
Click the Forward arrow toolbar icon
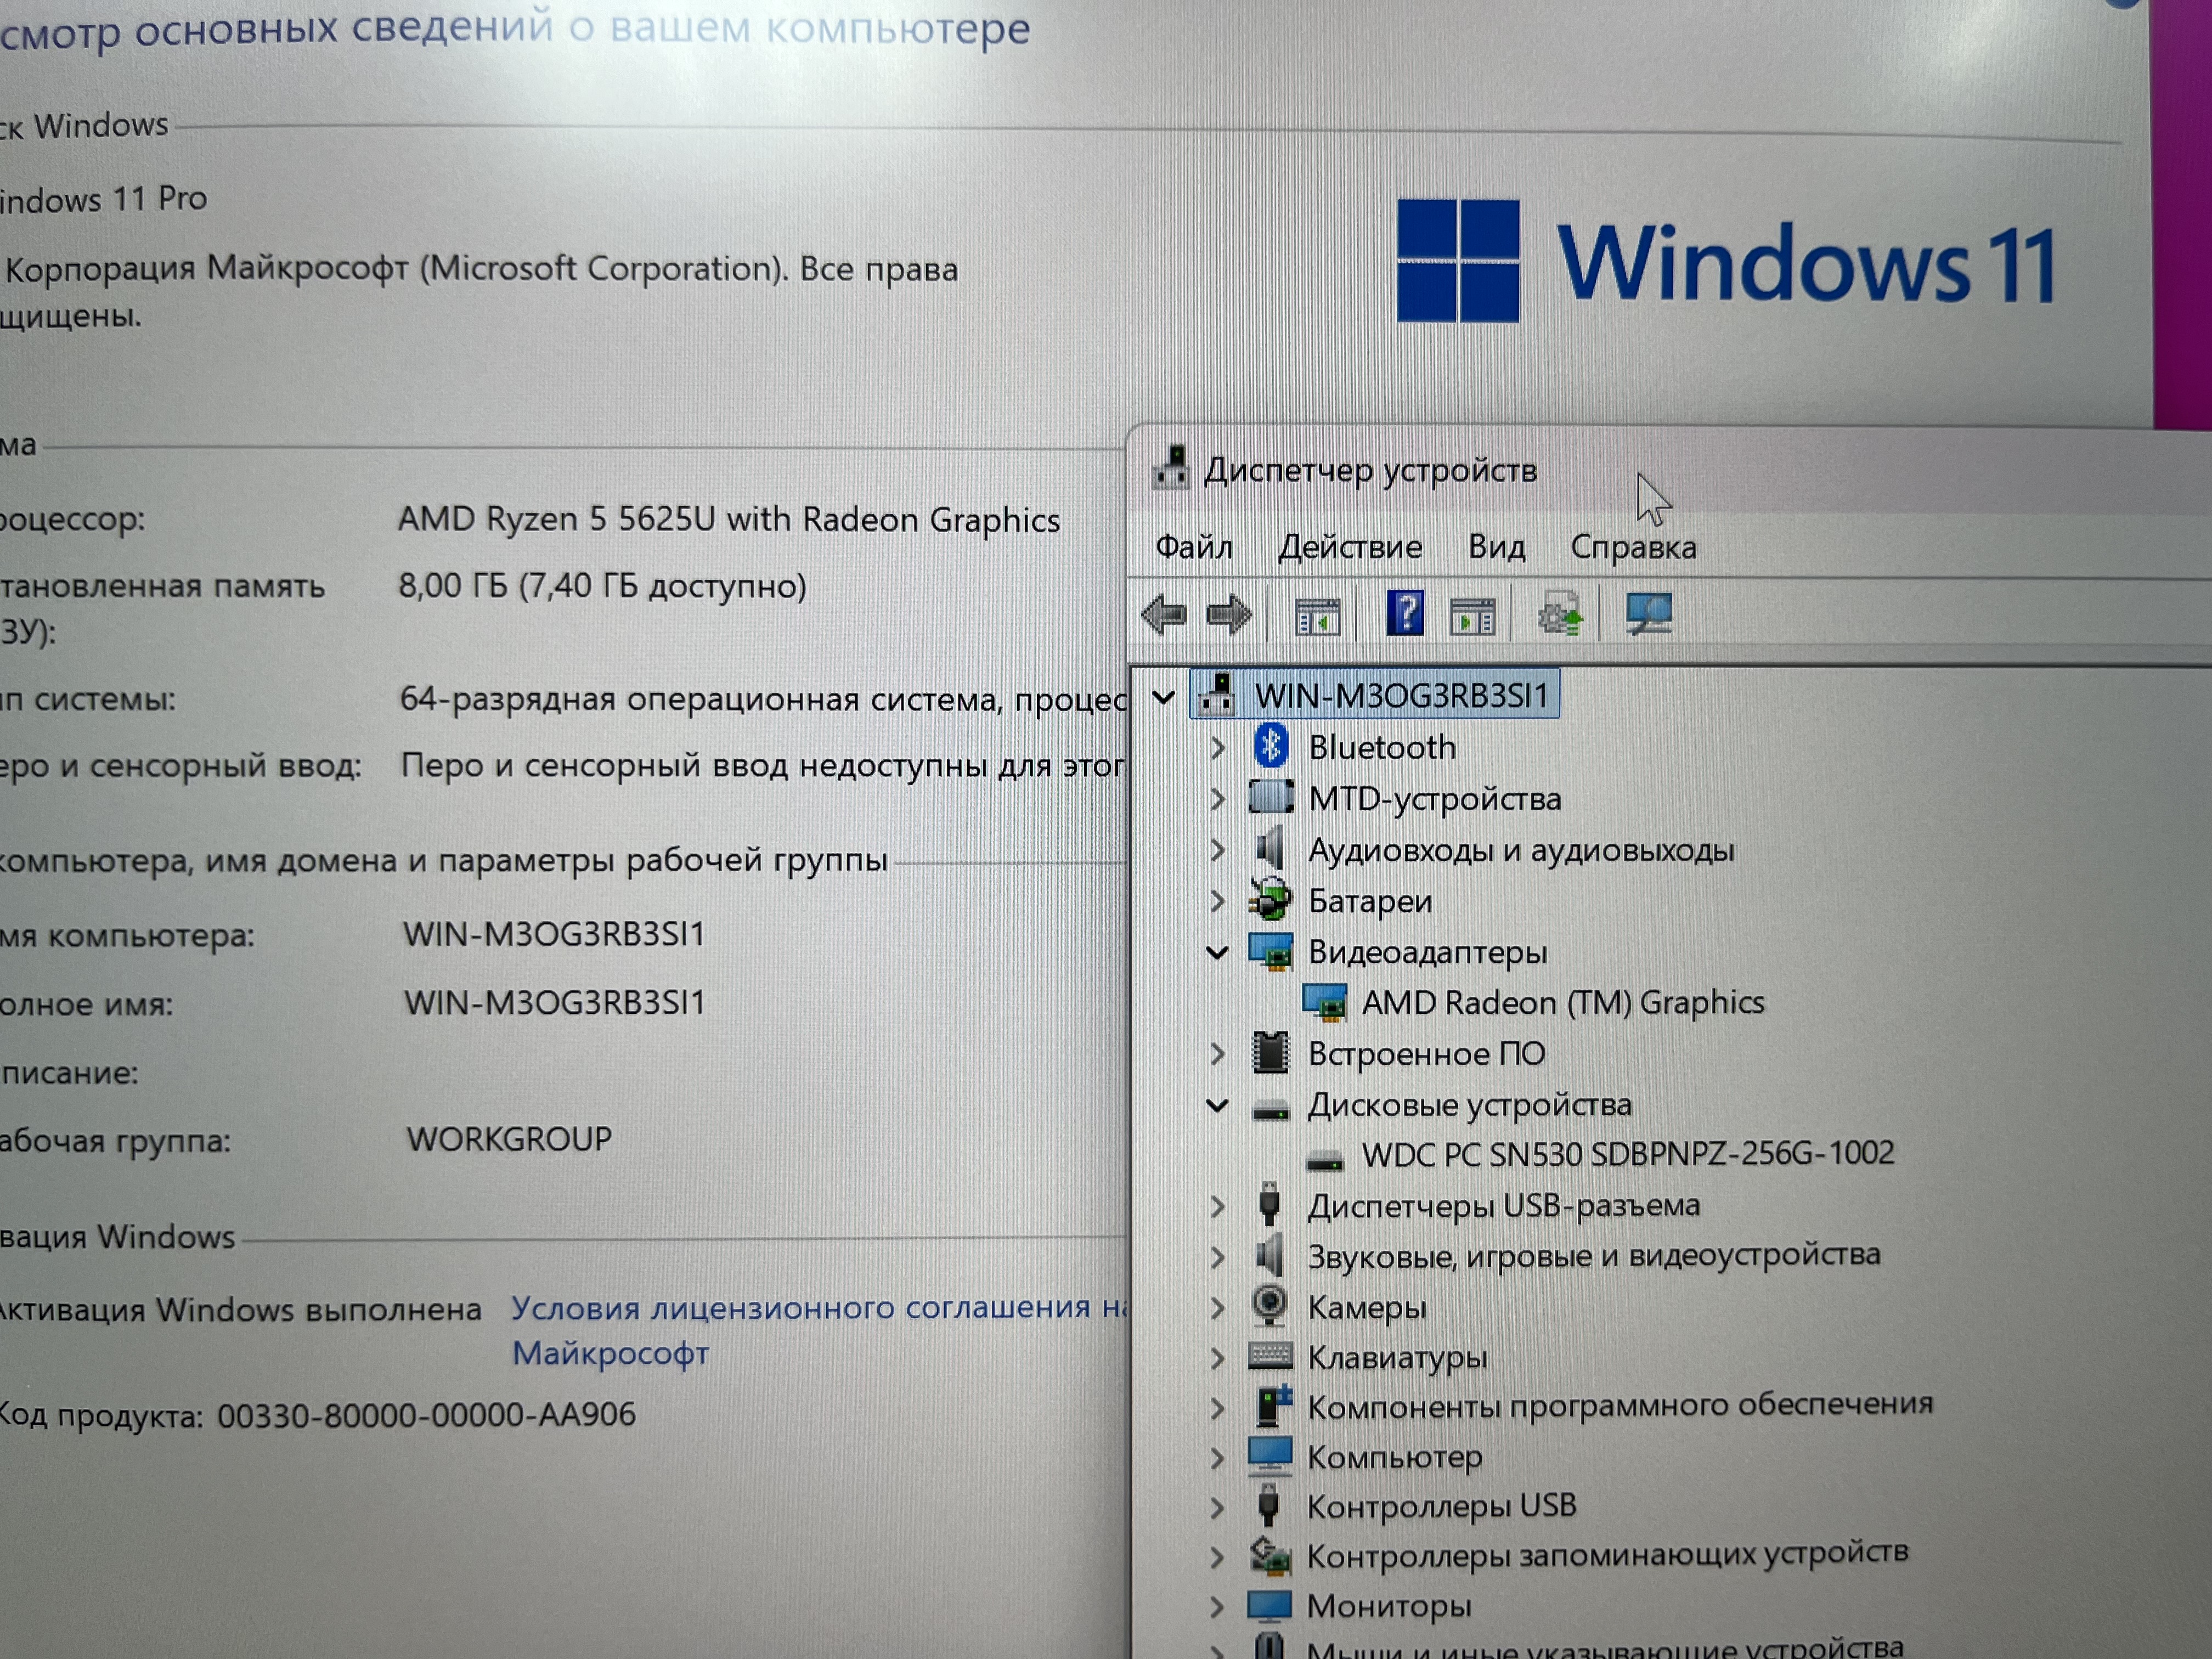click(x=1228, y=614)
